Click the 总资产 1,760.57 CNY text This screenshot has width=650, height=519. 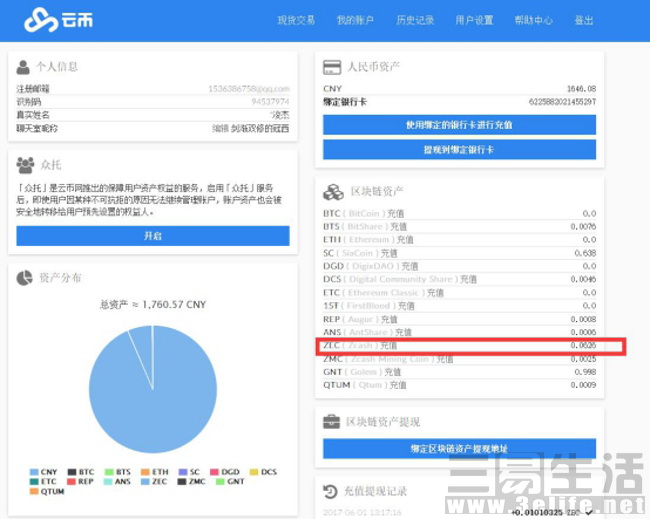[153, 305]
